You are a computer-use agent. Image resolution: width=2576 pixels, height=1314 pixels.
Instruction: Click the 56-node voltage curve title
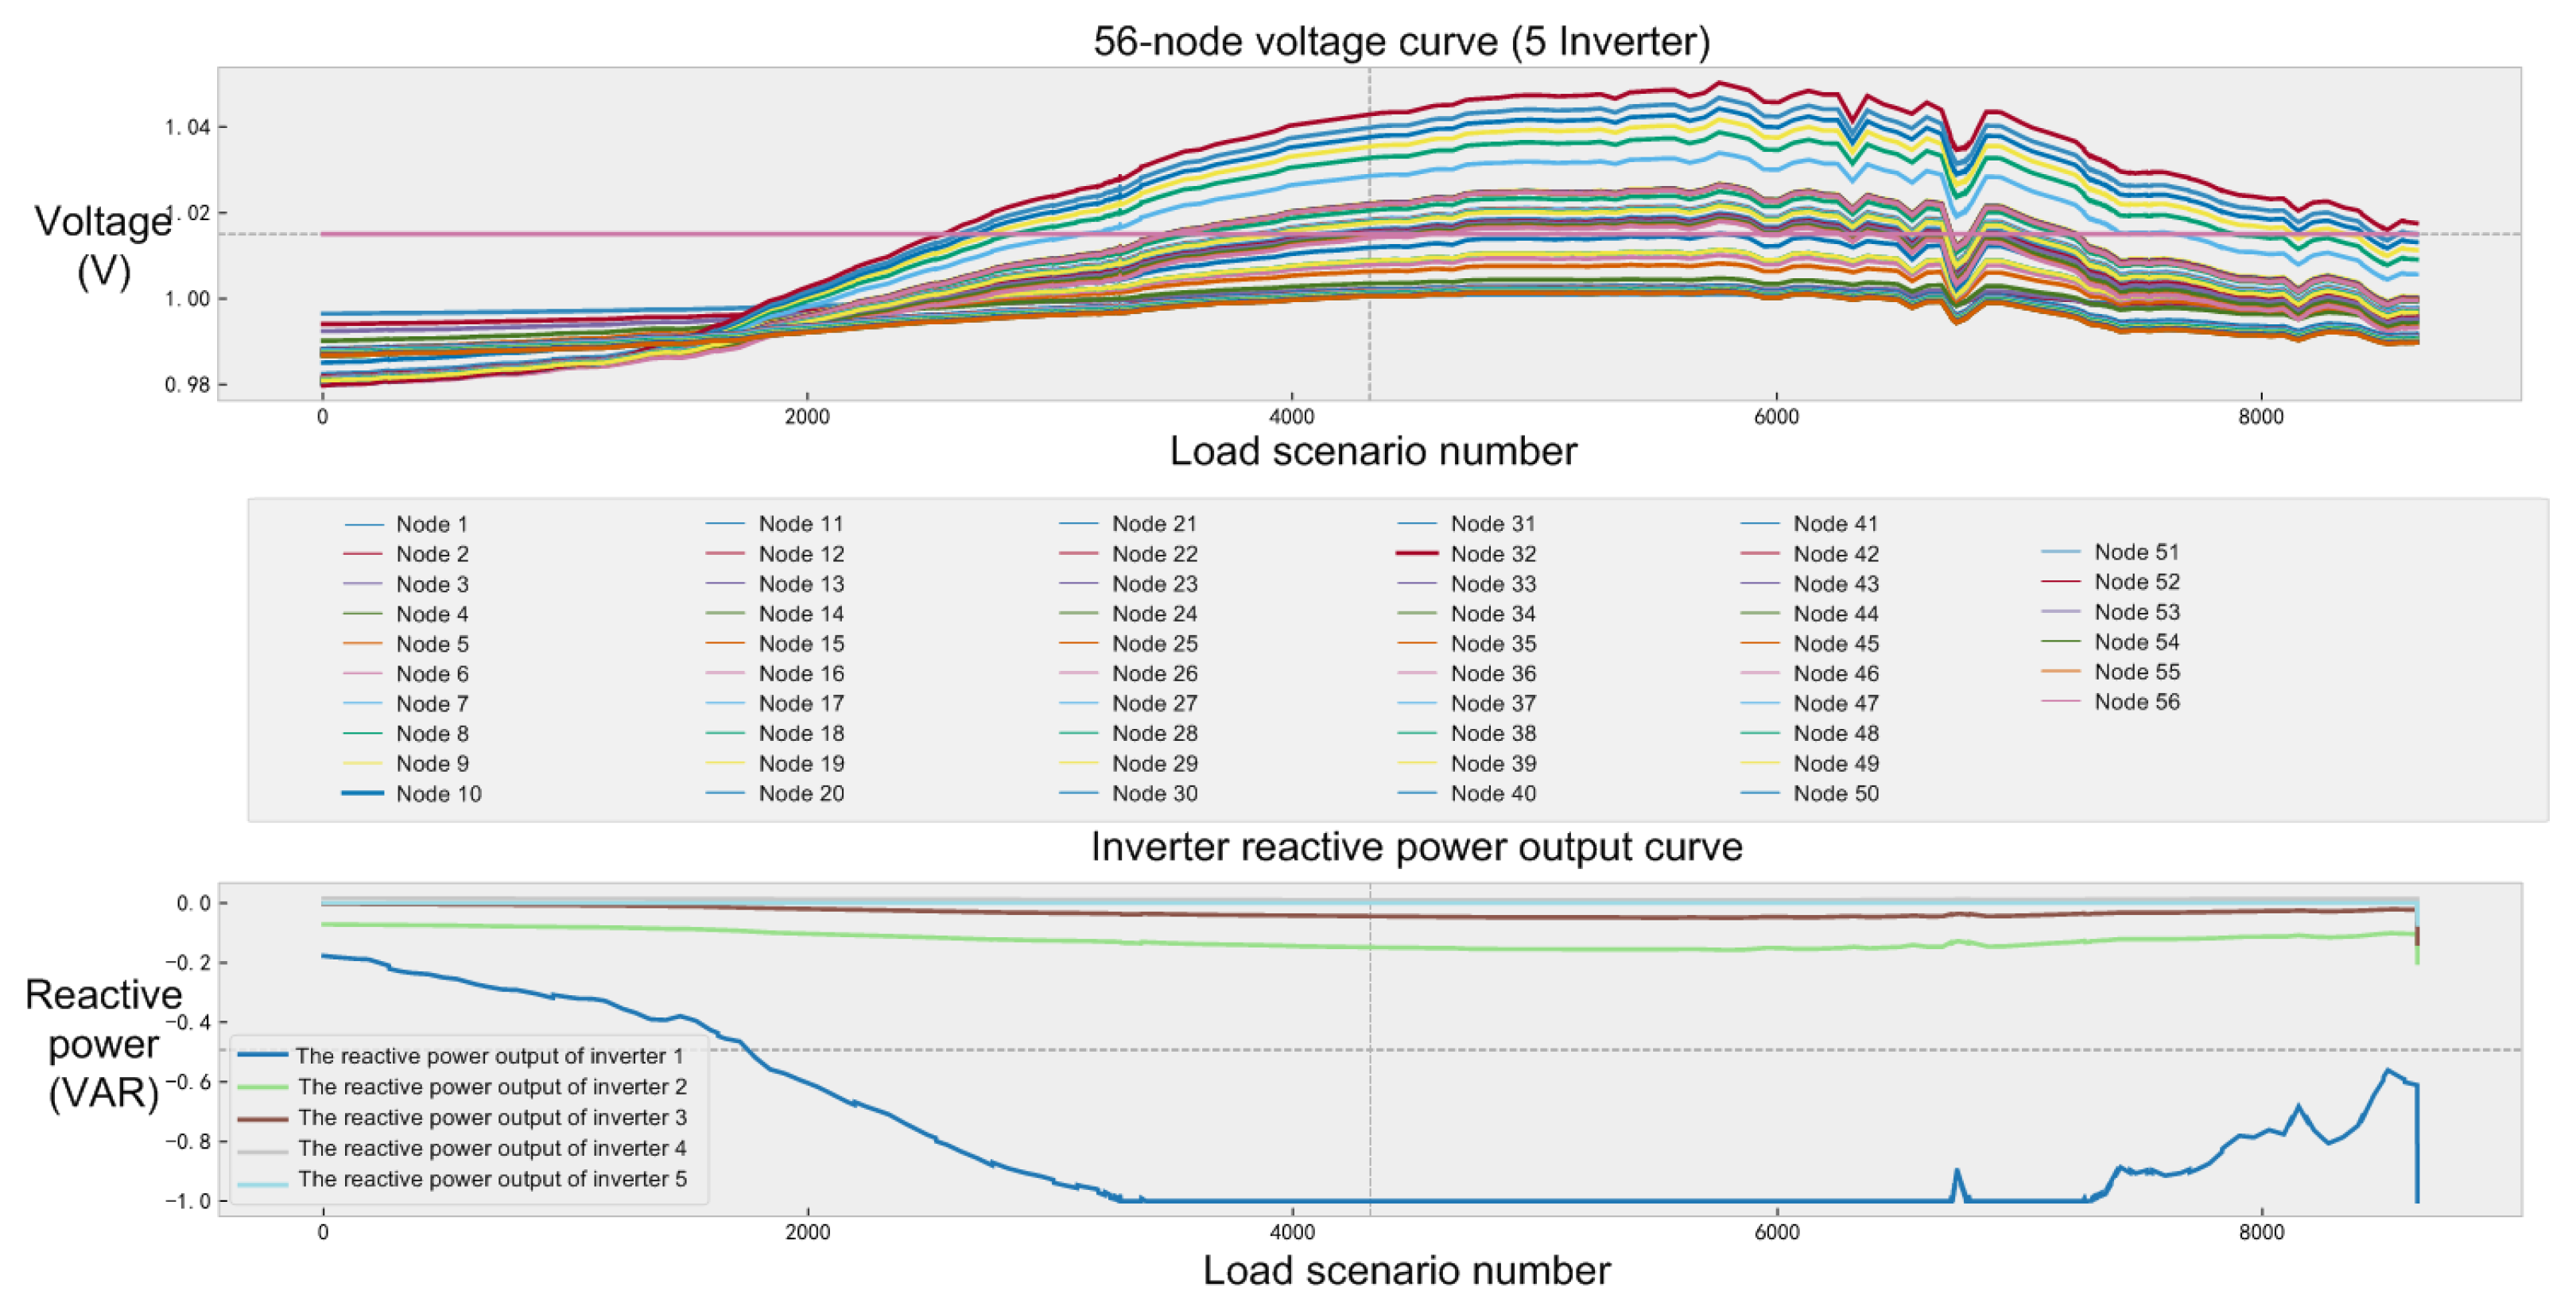[1401, 41]
